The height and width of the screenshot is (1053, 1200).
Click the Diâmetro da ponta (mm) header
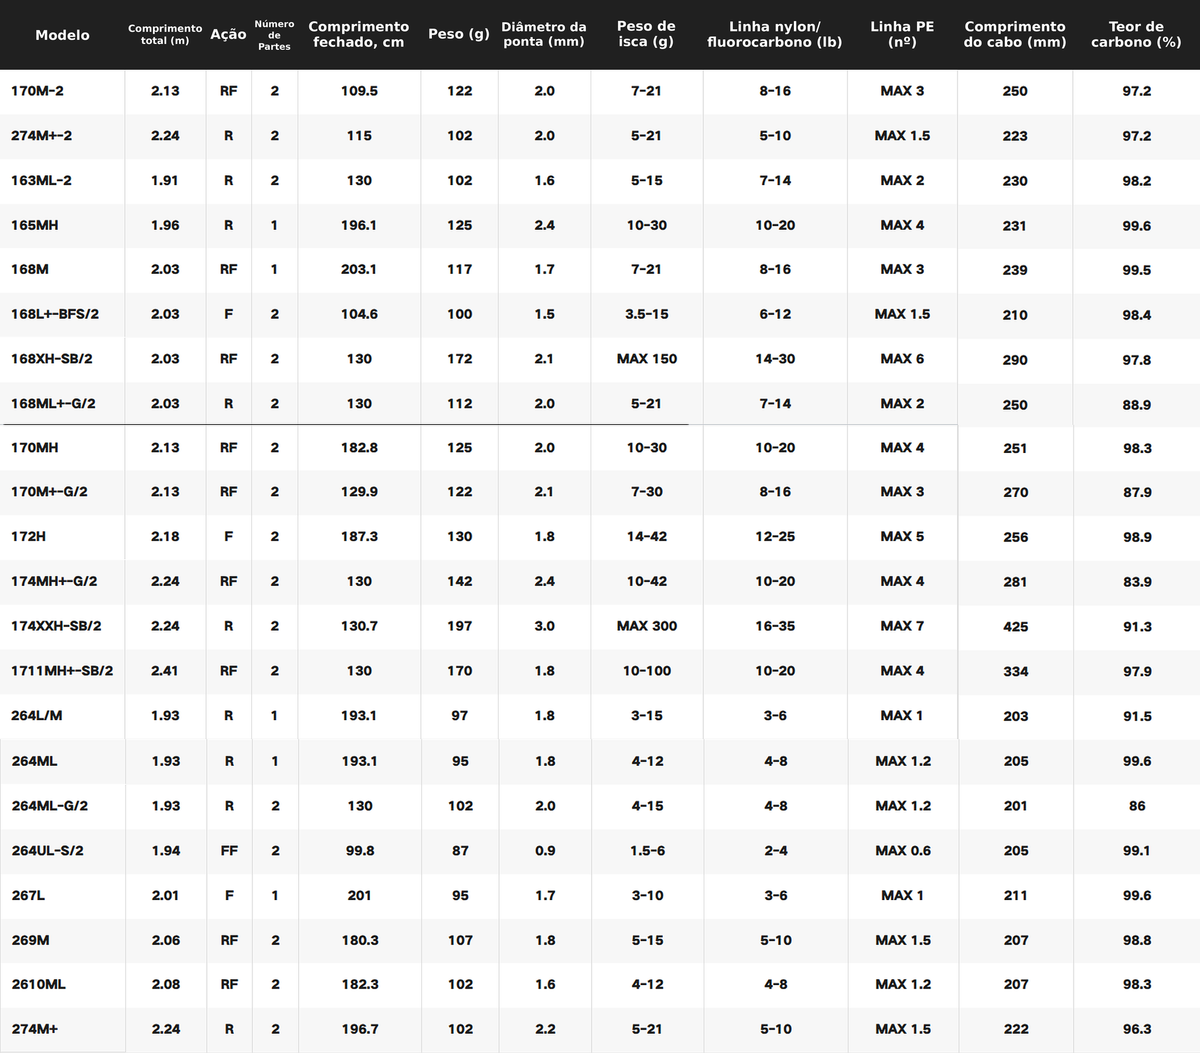click(544, 34)
